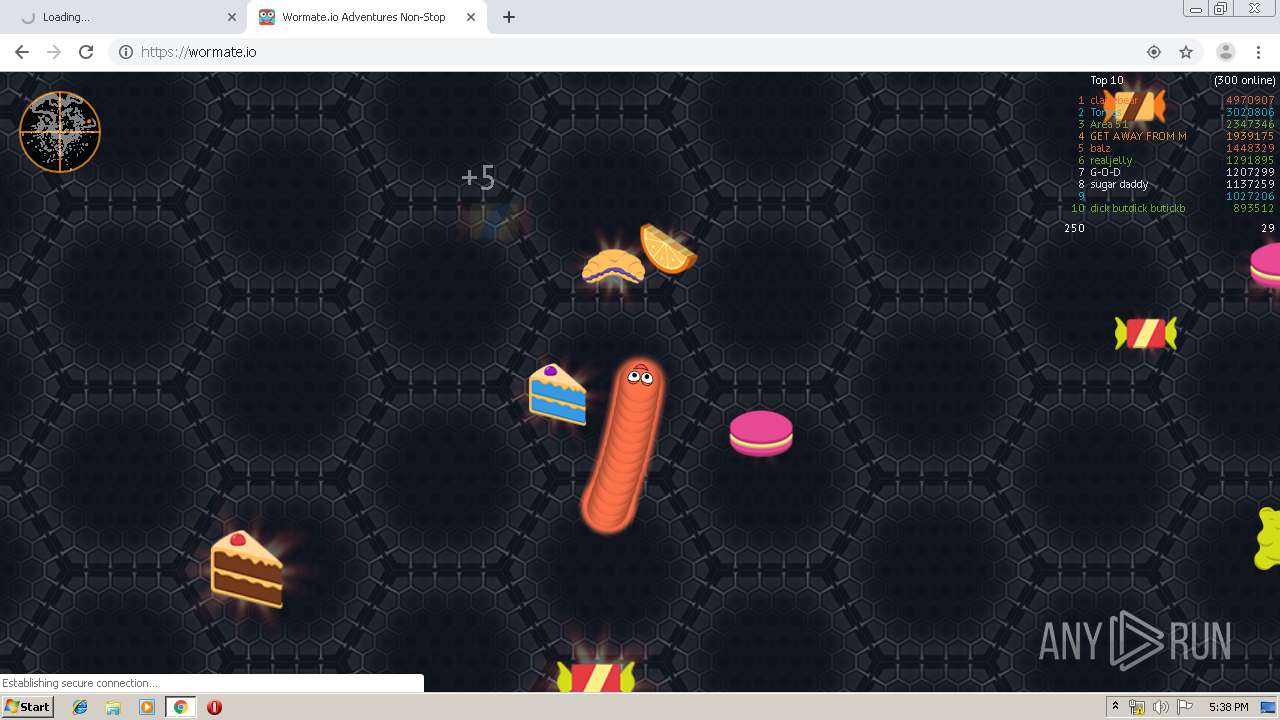Click the orange worm's head
This screenshot has height=720, width=1280.
click(x=639, y=378)
